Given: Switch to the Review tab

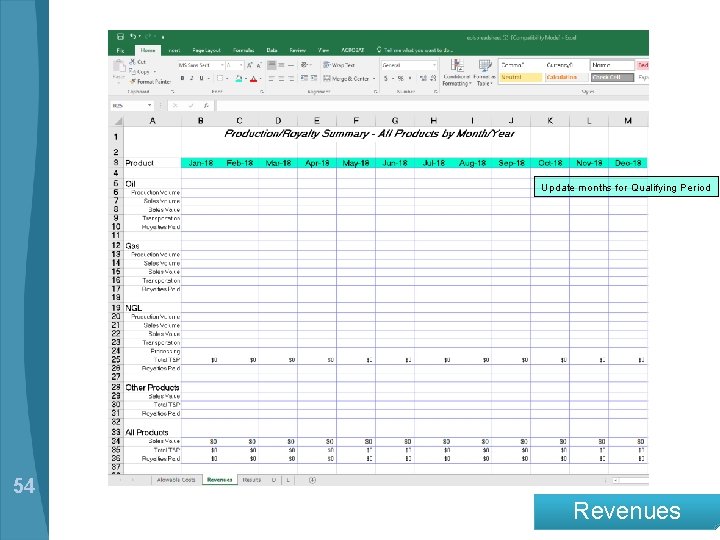Looking at the screenshot, I should click(298, 50).
